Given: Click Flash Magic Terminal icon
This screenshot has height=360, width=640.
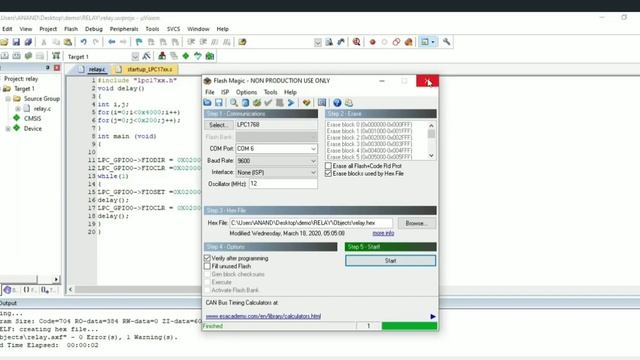Looking at the screenshot, I should point(322,103).
